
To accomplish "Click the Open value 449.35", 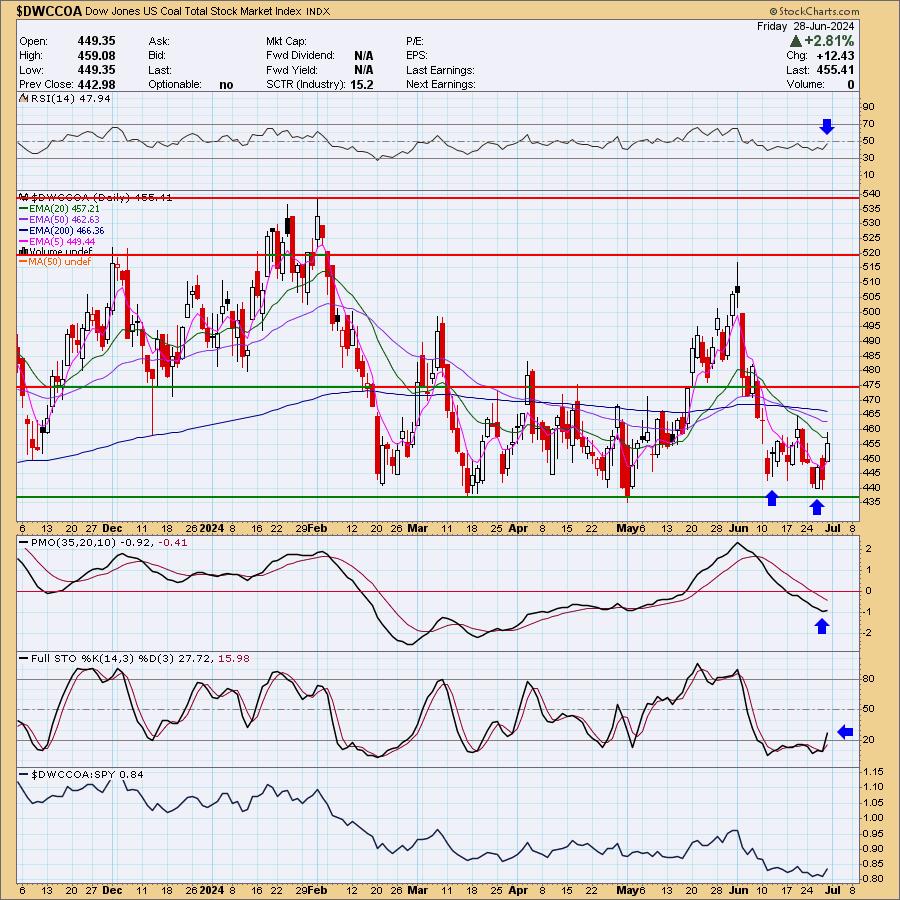I will point(96,41).
